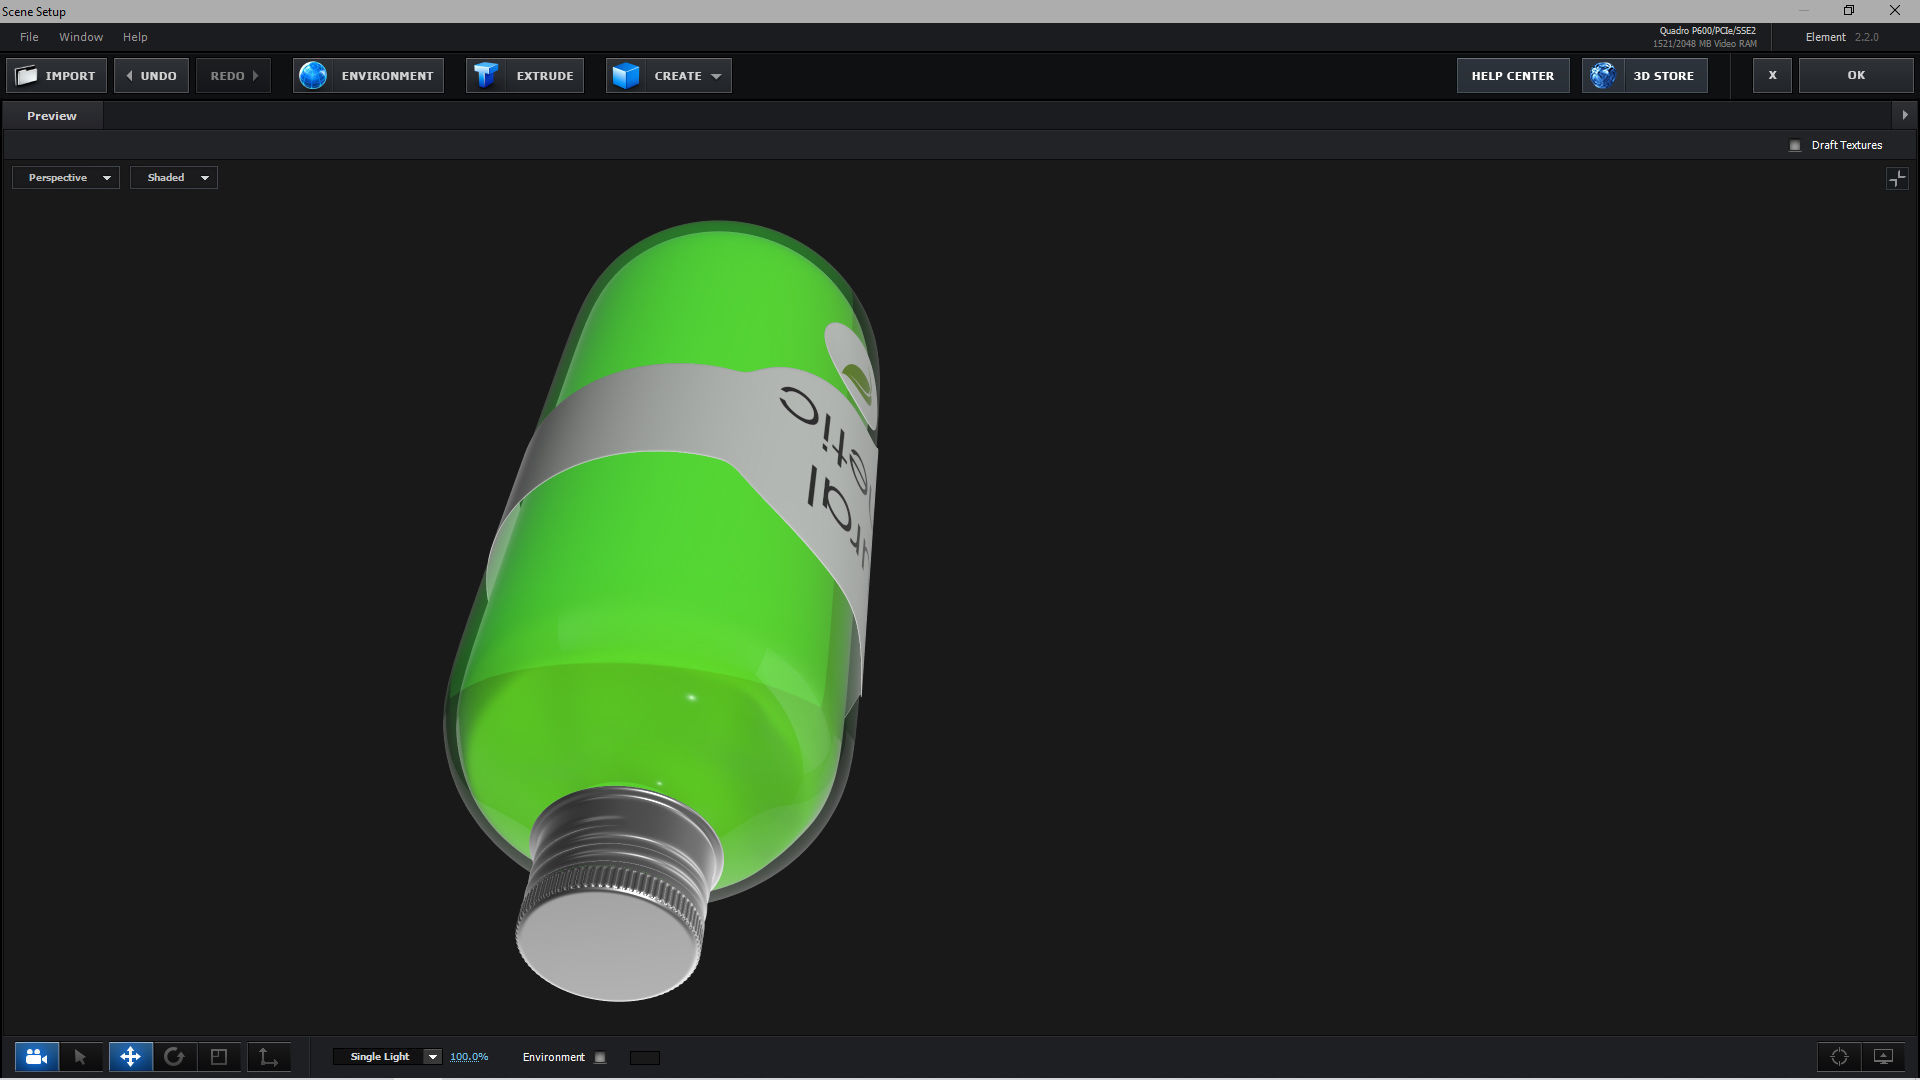Click the anchor point axis tool
Screen dimensions: 1920x1080
268,1057
